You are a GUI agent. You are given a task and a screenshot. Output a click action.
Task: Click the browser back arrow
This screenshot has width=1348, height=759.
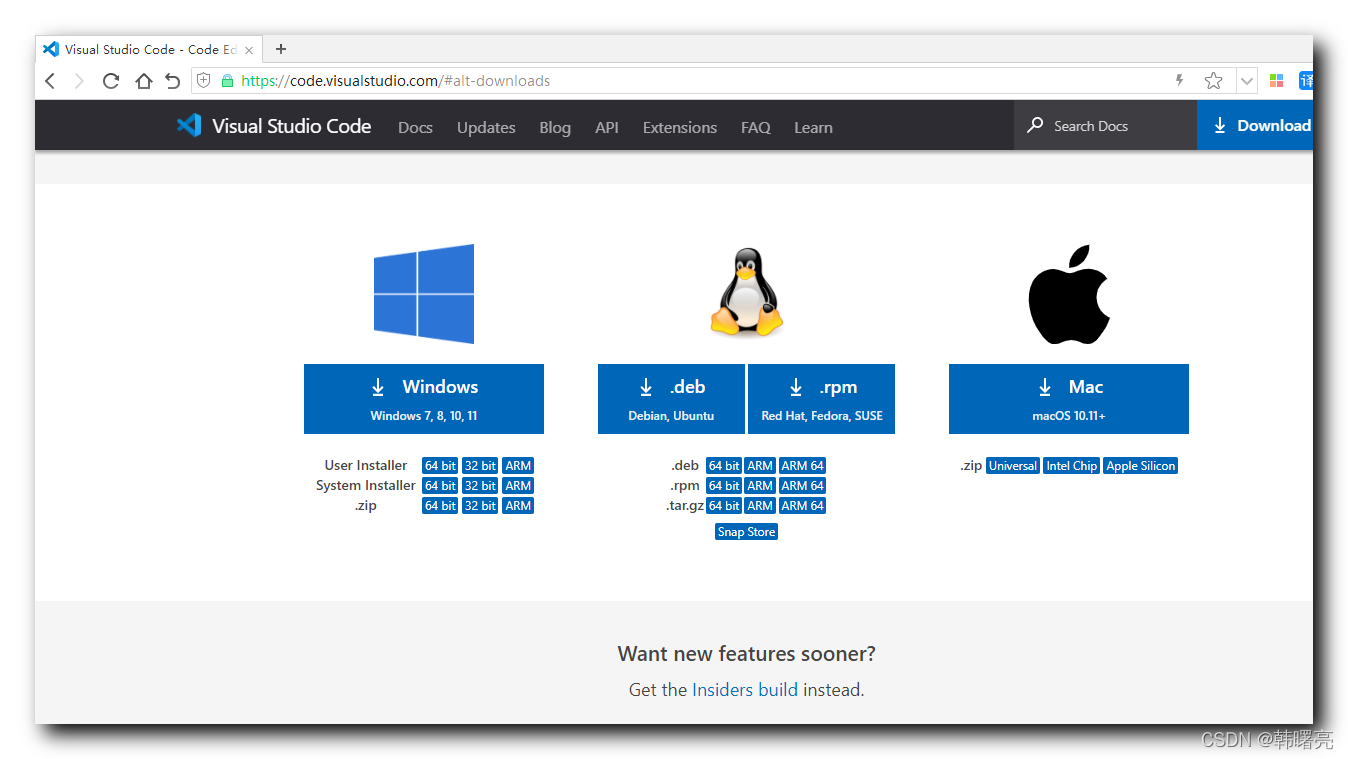(x=50, y=81)
